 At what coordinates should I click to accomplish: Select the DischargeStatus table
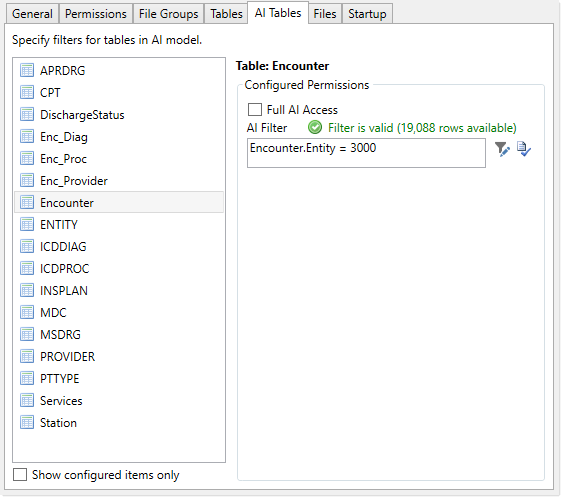coord(119,115)
